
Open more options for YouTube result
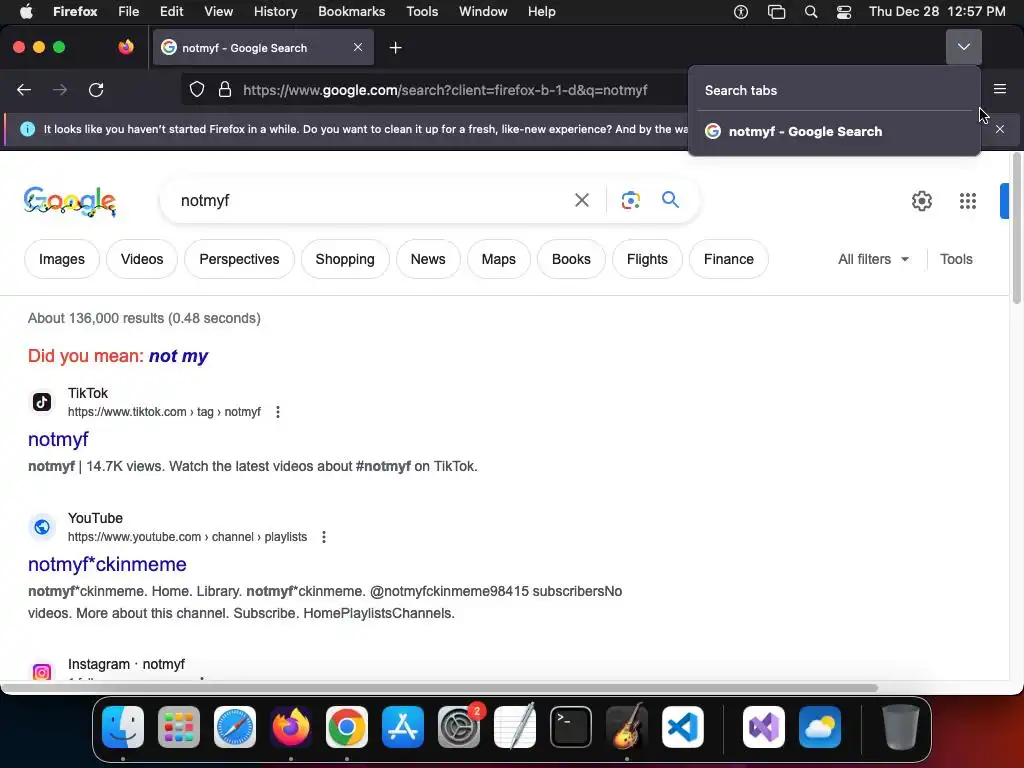click(323, 537)
